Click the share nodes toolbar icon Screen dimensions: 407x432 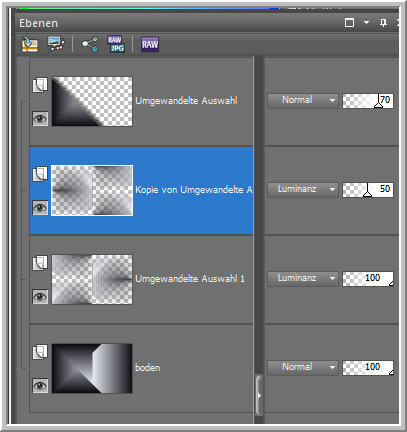pos(90,44)
